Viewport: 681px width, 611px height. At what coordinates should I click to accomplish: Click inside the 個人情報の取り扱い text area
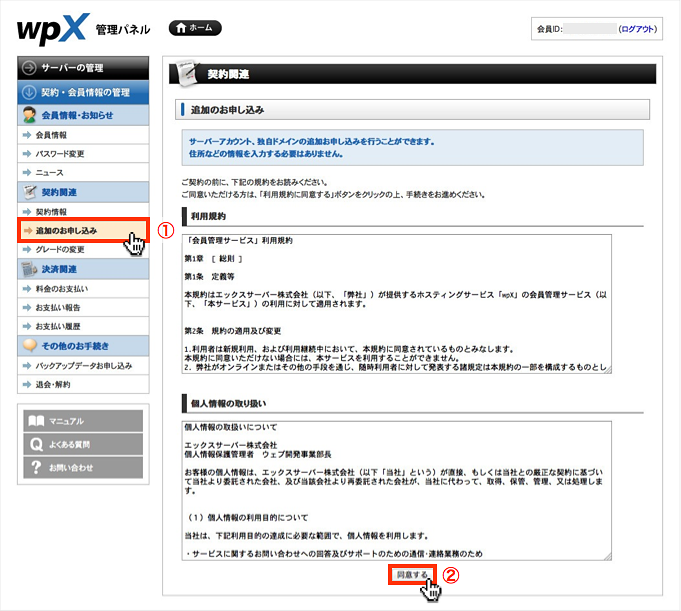coord(396,490)
